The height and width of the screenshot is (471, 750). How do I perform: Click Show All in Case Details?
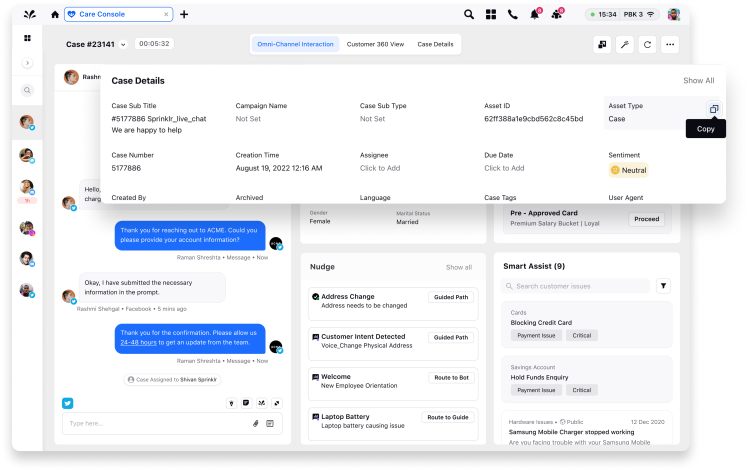[698, 80]
